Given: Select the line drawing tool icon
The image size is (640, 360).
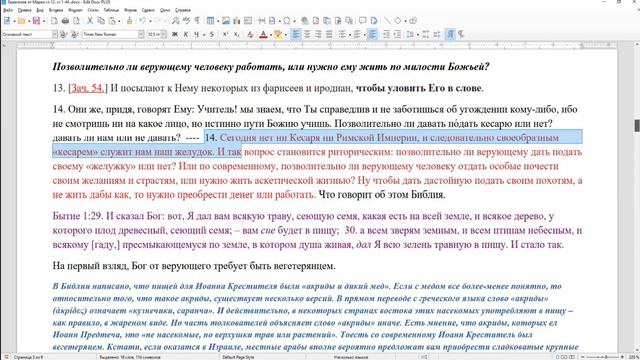Looking at the screenshot, I should [387, 21].
